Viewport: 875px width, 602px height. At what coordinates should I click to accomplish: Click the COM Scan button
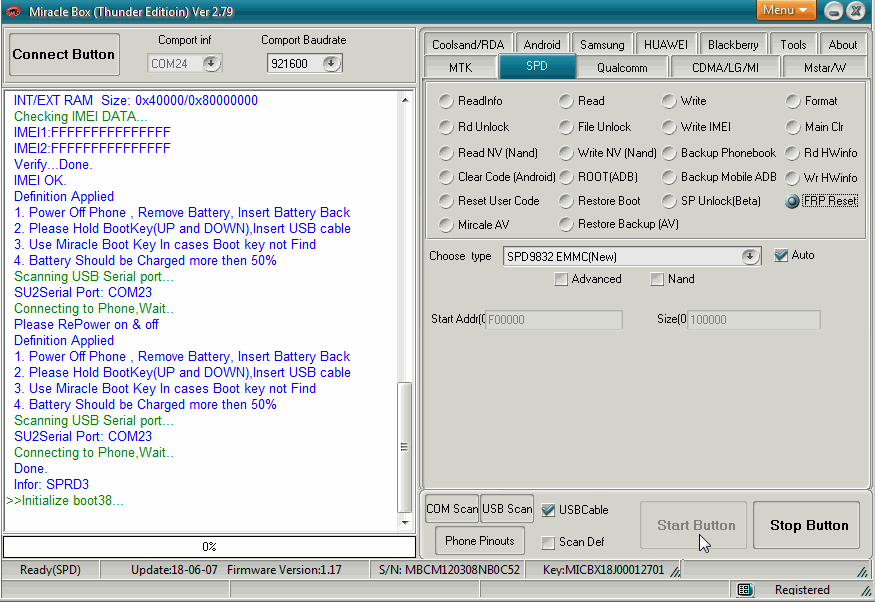pos(451,509)
